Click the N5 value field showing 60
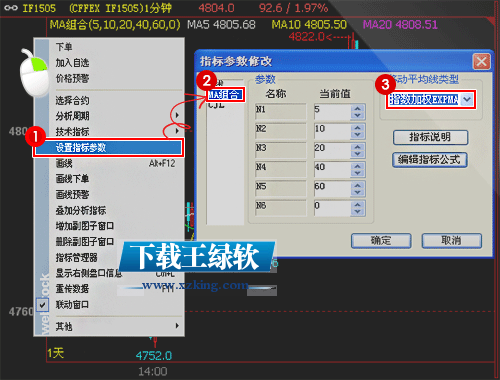This screenshot has height=380, width=500. click(332, 188)
